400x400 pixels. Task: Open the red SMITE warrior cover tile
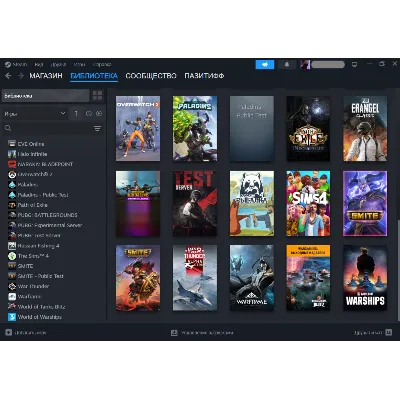pos(138,278)
